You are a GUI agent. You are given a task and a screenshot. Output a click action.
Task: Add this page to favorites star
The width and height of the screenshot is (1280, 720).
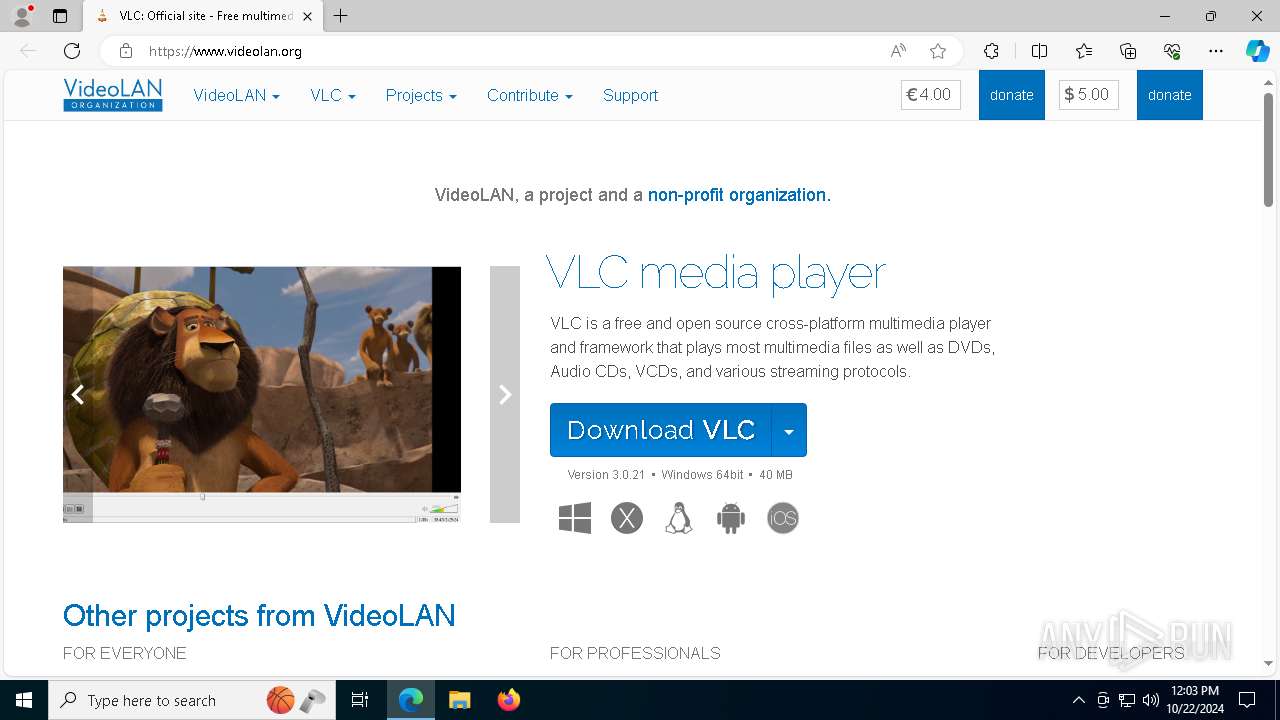pos(937,51)
